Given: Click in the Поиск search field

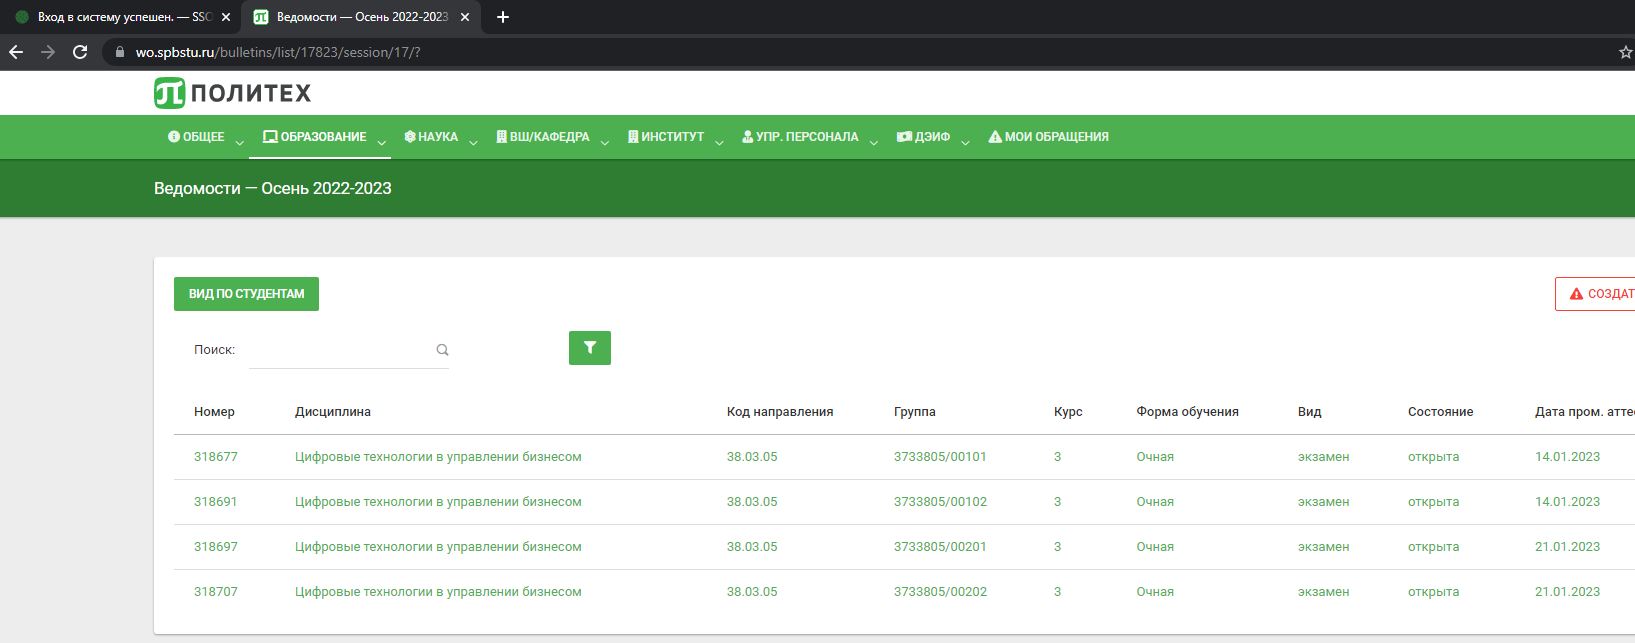Looking at the screenshot, I should [340, 350].
